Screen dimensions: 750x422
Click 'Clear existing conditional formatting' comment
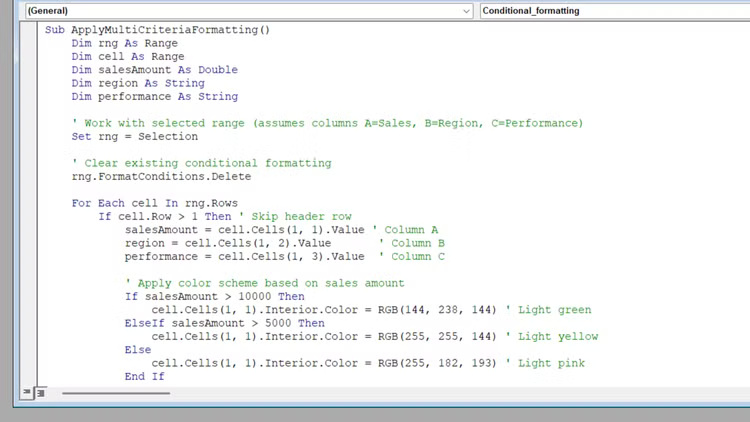tap(201, 163)
